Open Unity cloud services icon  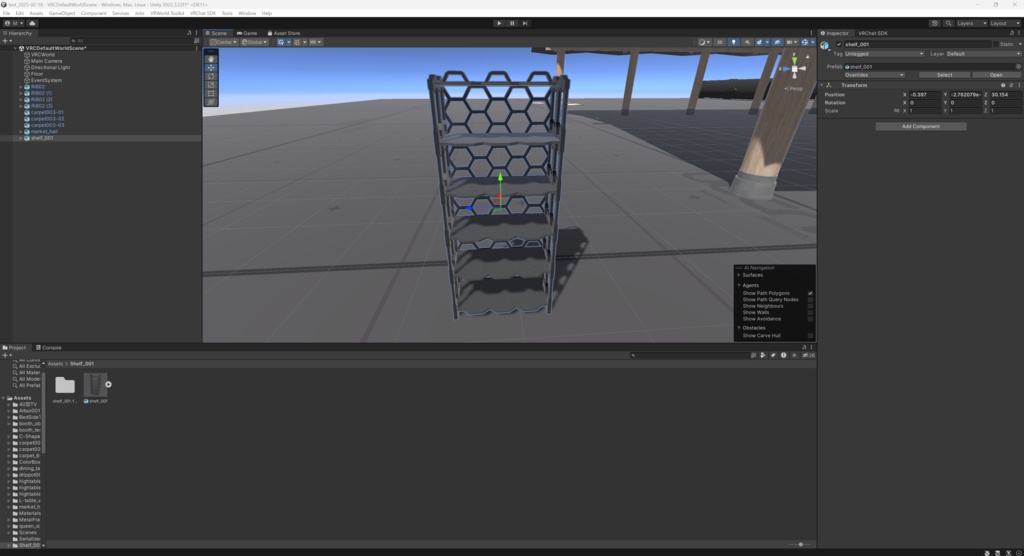(x=32, y=23)
